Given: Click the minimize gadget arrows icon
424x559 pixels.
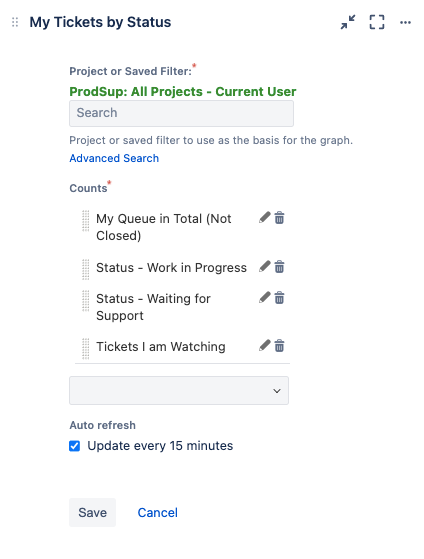Looking at the screenshot, I should (348, 22).
